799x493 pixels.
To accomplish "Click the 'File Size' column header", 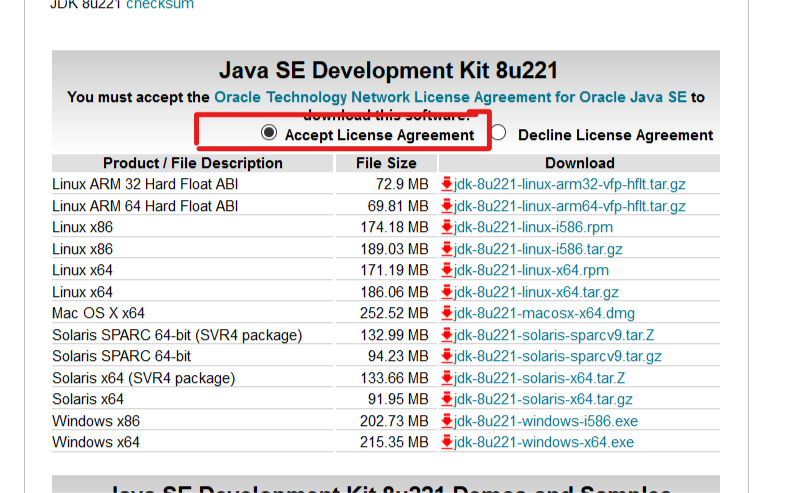I will click(386, 163).
